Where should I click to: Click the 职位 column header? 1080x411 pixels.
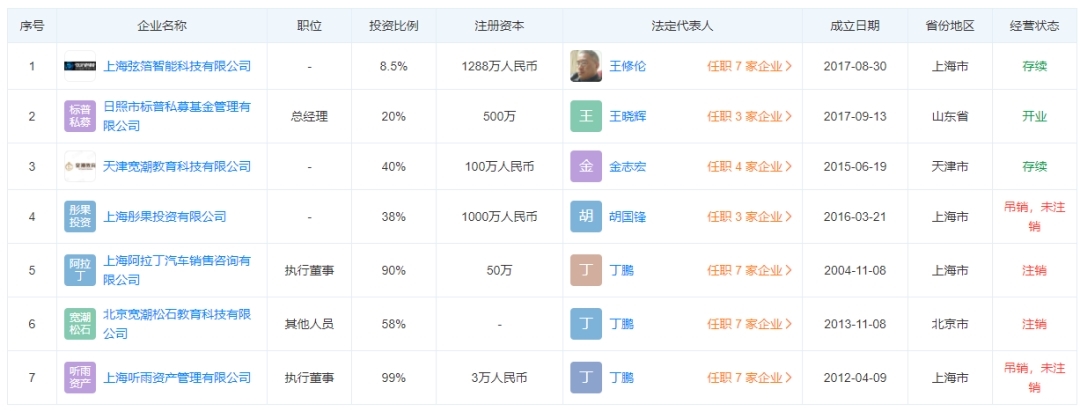[309, 25]
